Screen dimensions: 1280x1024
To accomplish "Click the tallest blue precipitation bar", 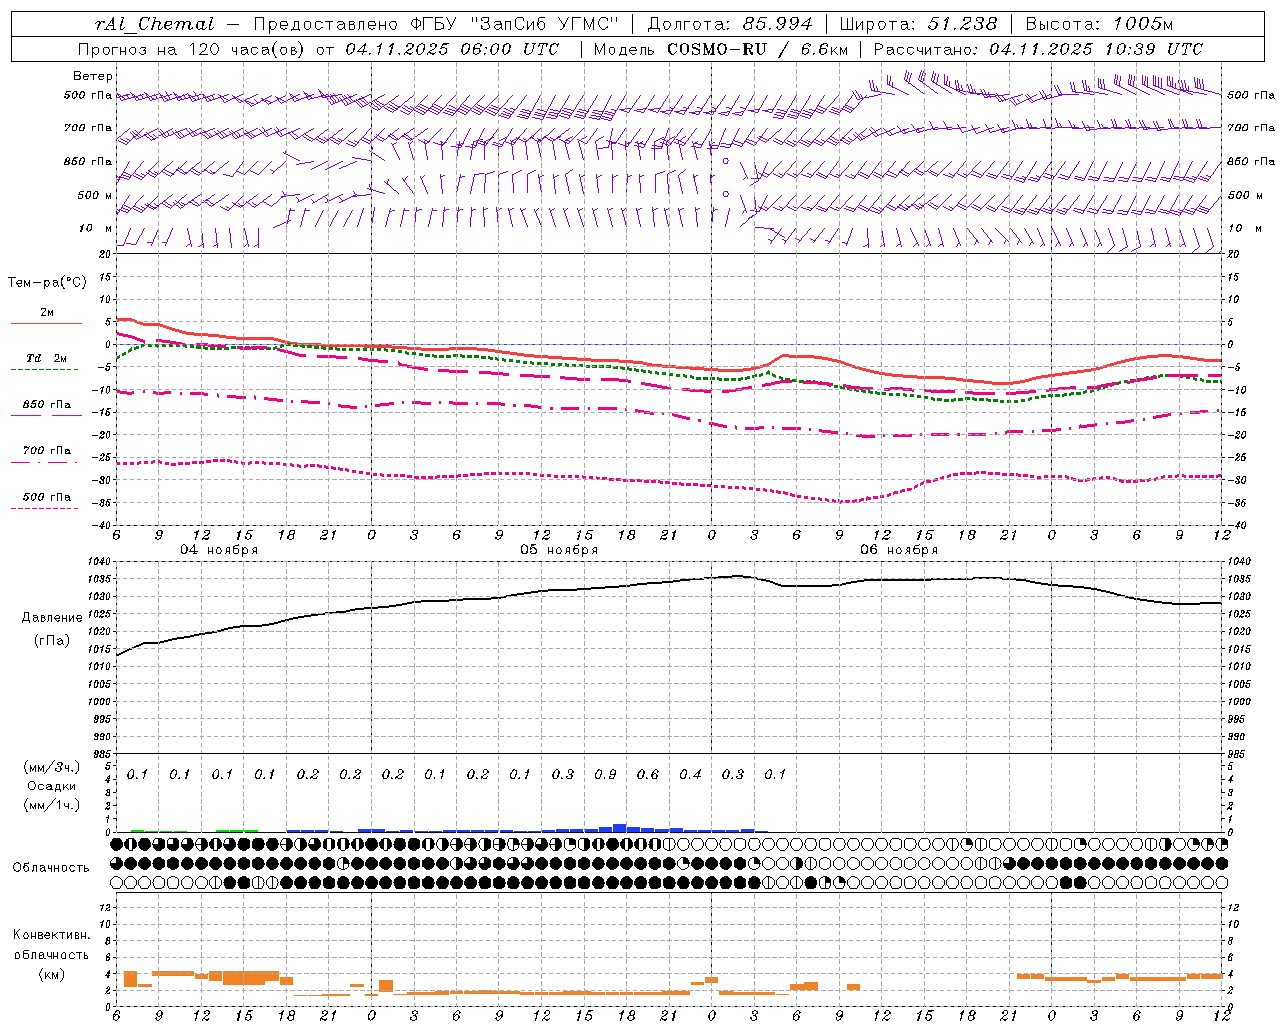I will [619, 828].
